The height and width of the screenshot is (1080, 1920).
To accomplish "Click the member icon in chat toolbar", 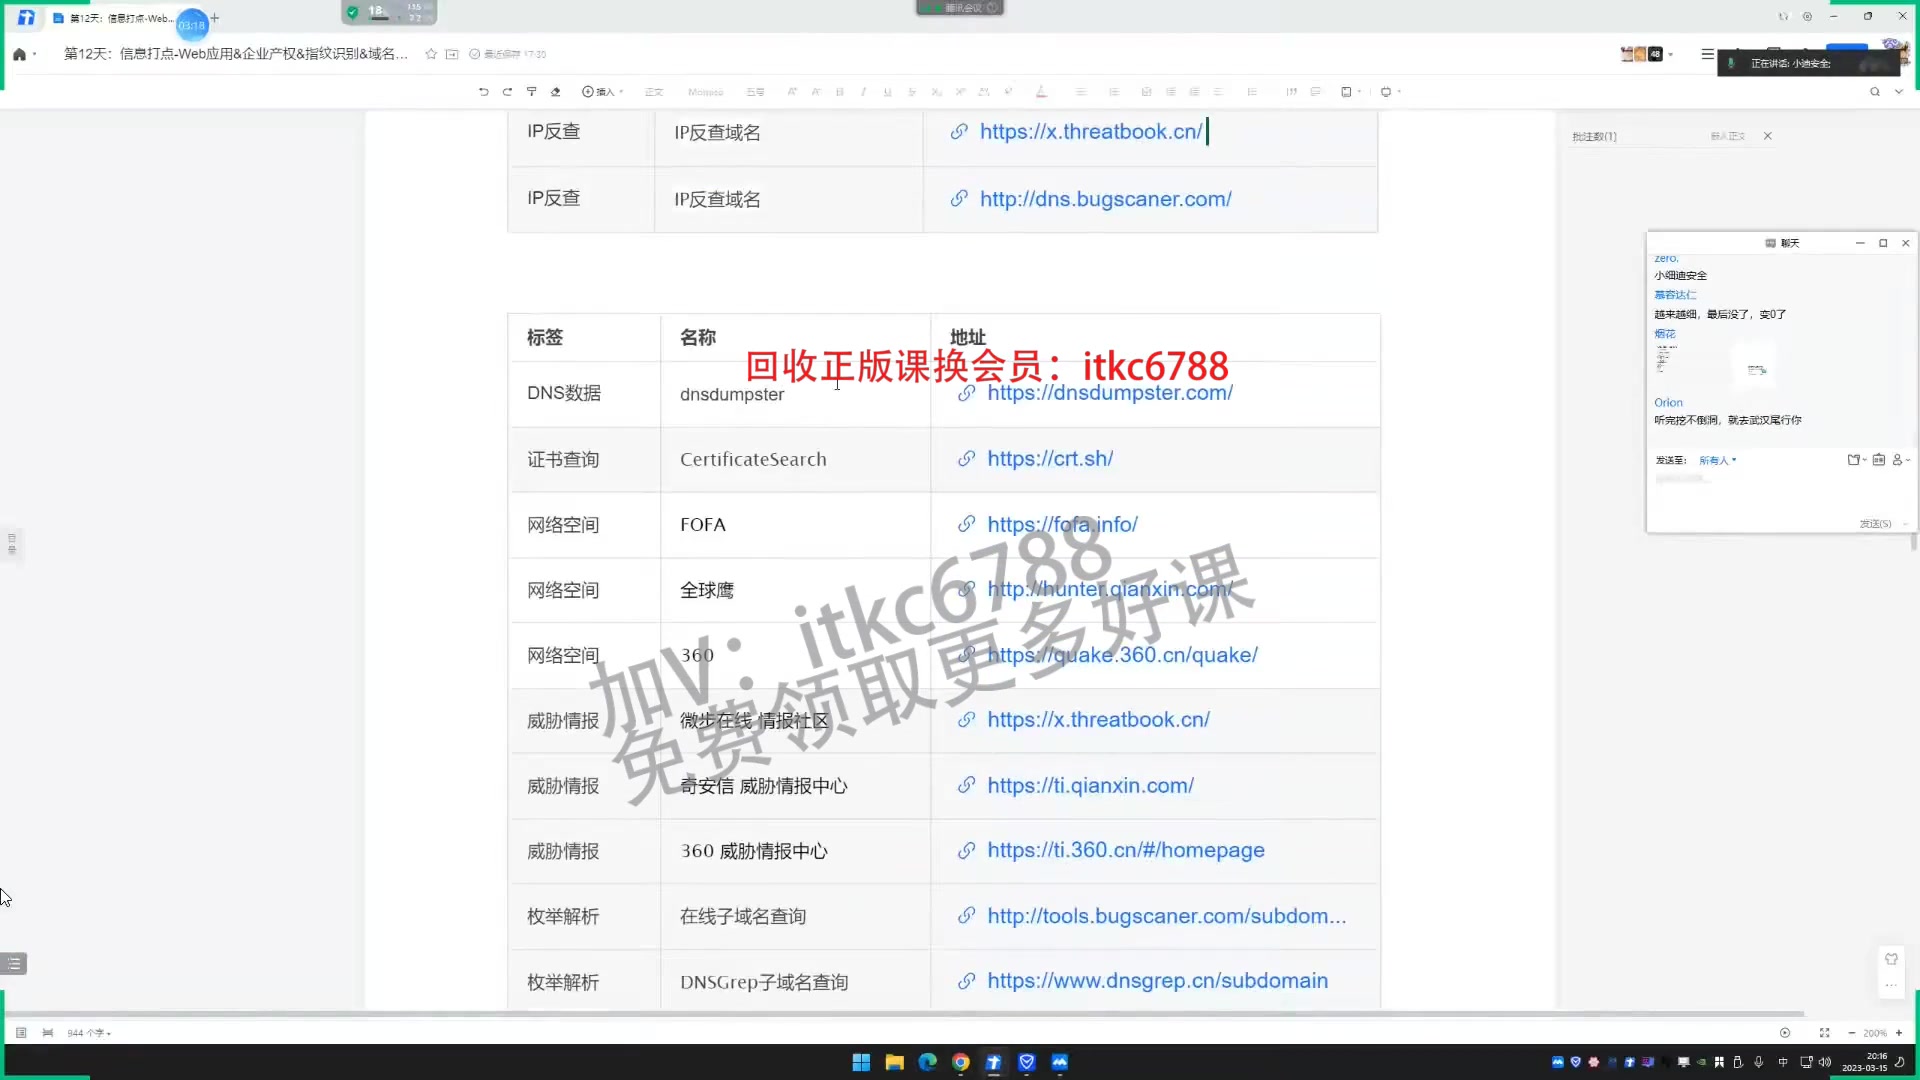I will [x=1898, y=460].
